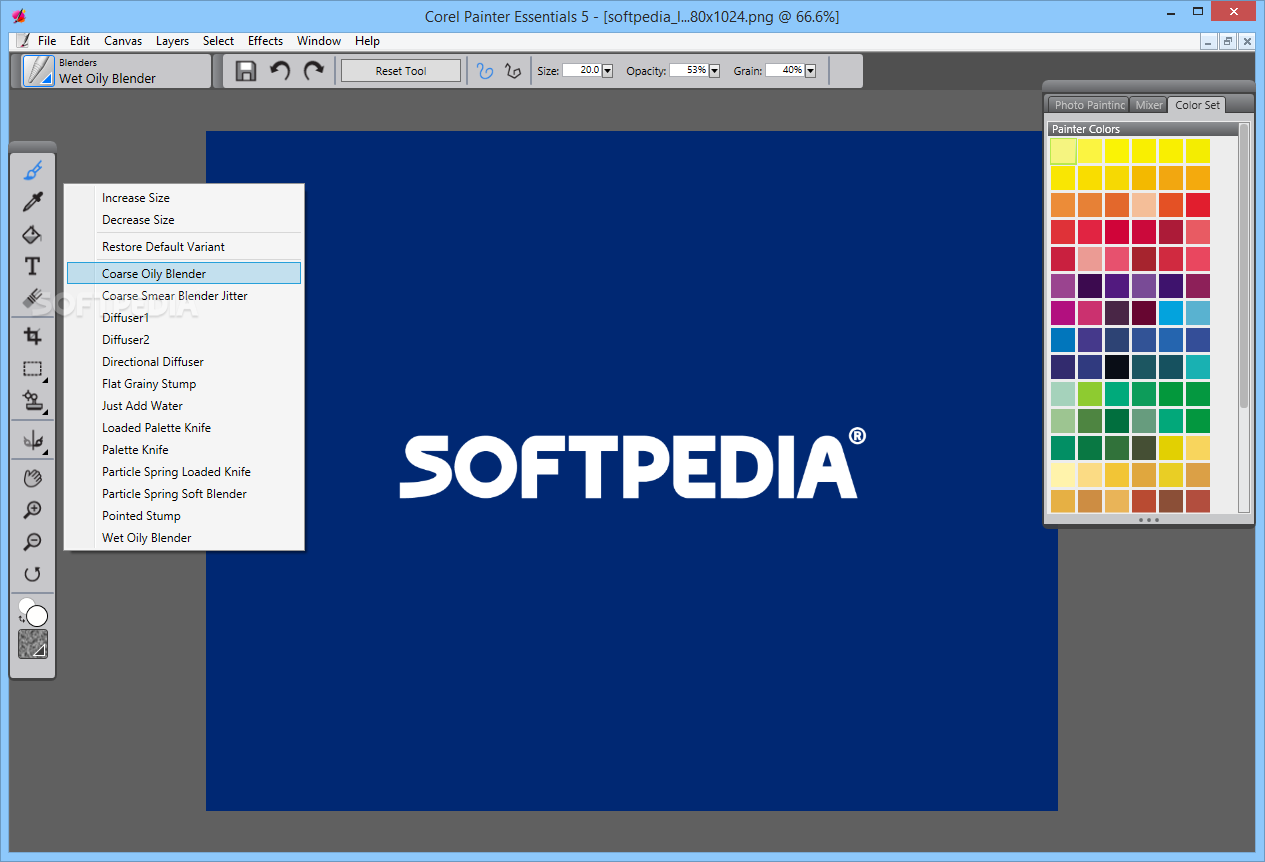Screen dimensions: 1265x862
Task: Click the Painter Colors panel header
Action: [1143, 129]
